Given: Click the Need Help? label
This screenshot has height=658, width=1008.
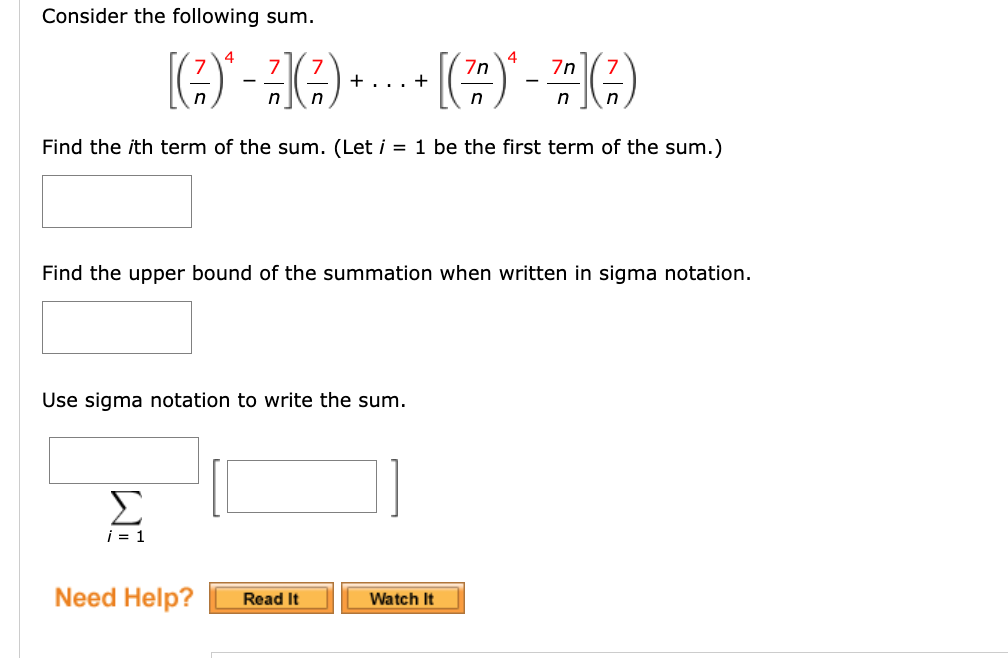Looking at the screenshot, I should (122, 597).
